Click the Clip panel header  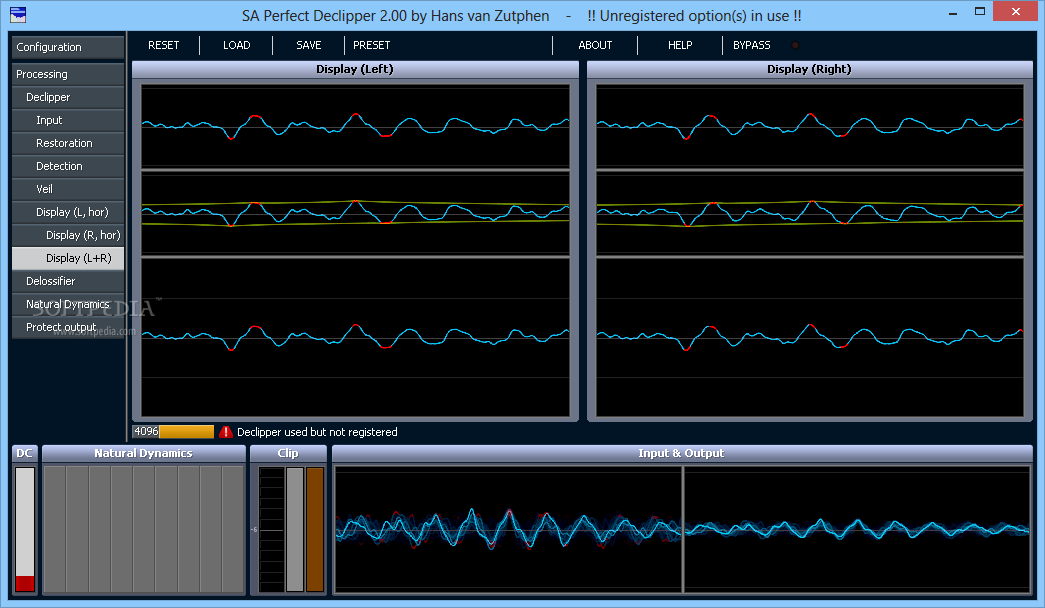click(288, 453)
